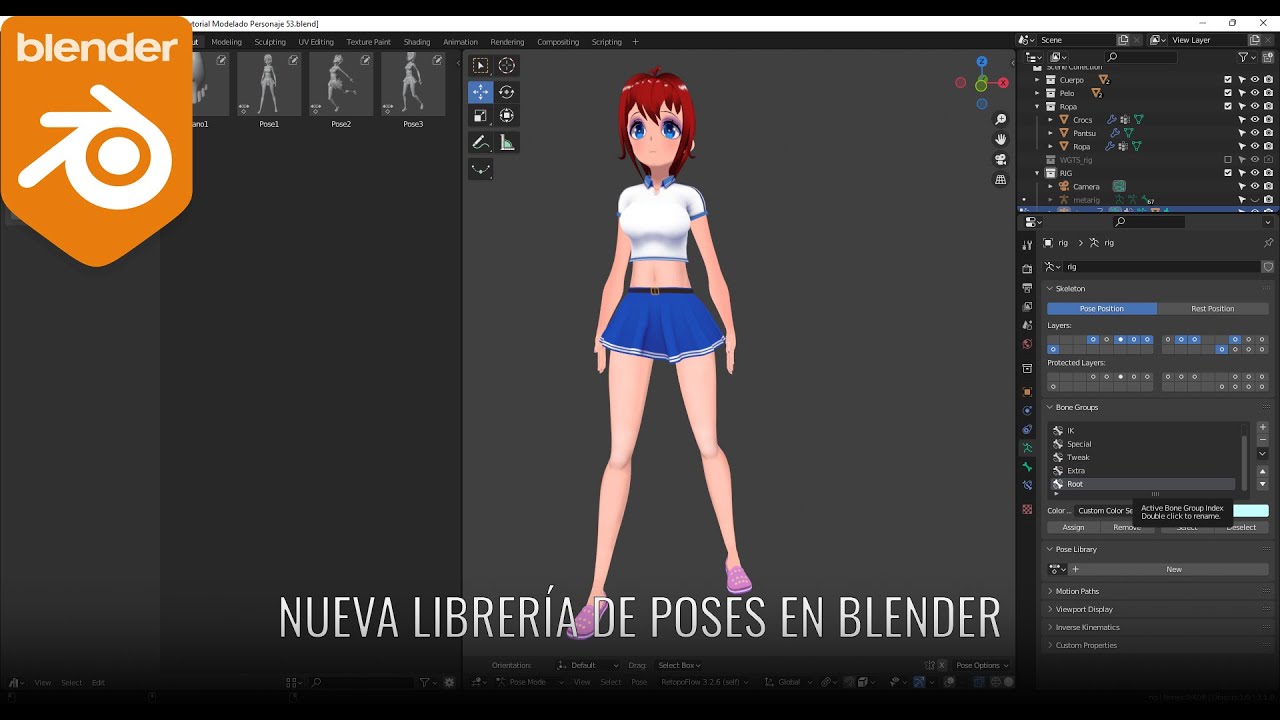
Task: Click New in Pose Library panel
Action: click(x=1174, y=570)
